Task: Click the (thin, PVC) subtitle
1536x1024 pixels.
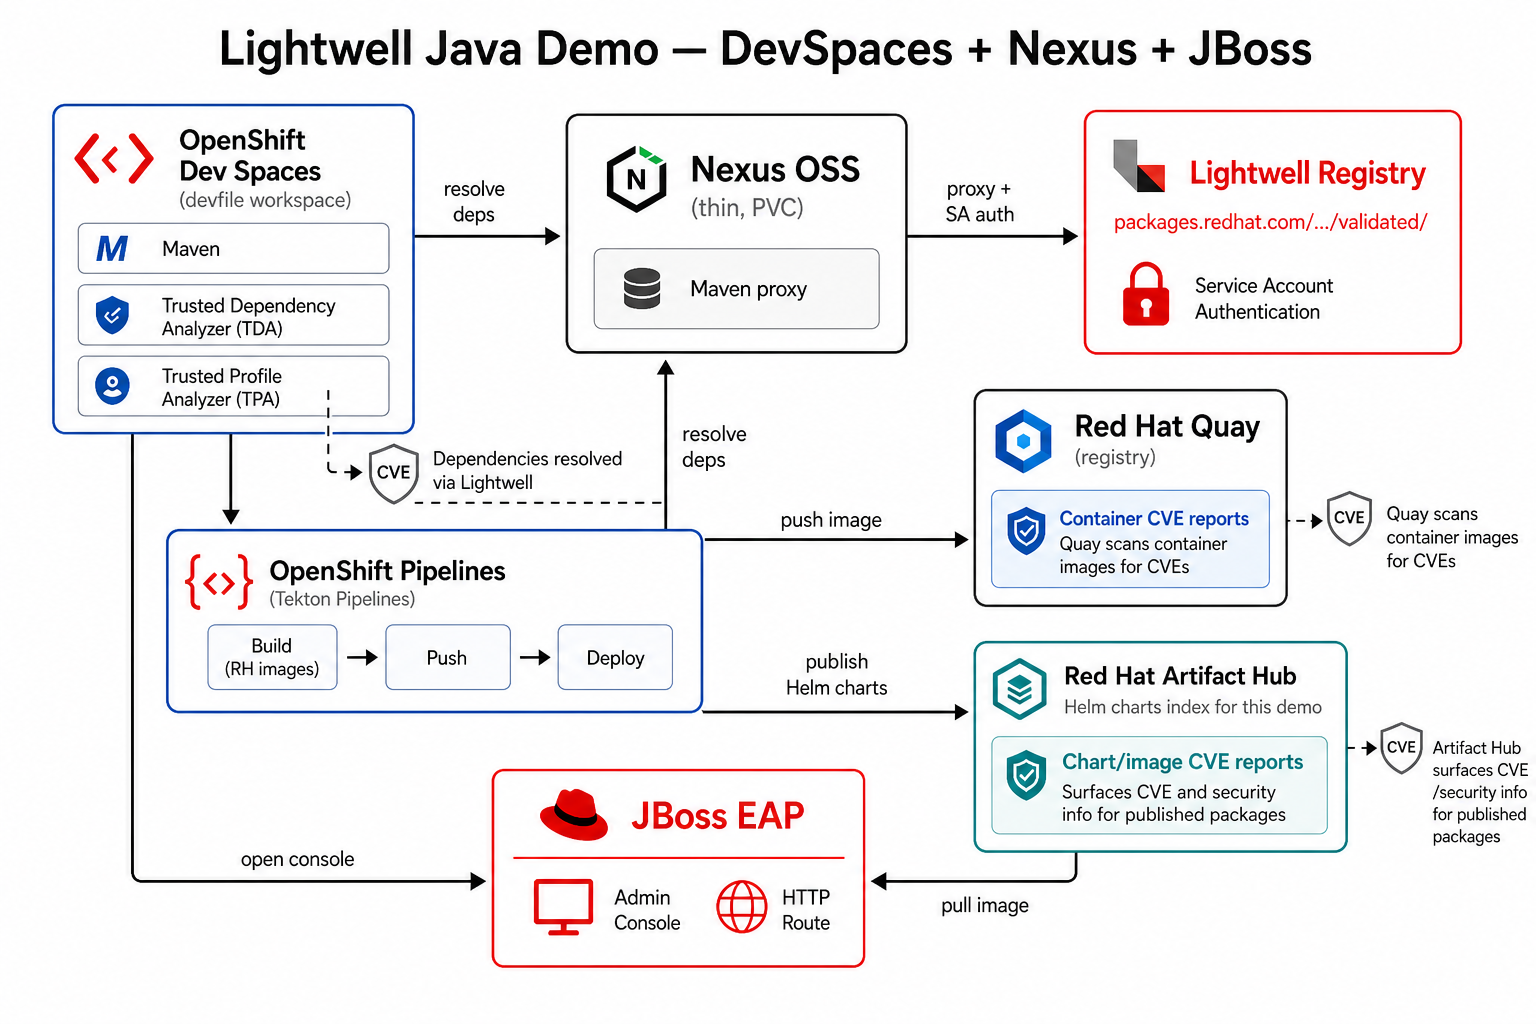Action: (747, 208)
